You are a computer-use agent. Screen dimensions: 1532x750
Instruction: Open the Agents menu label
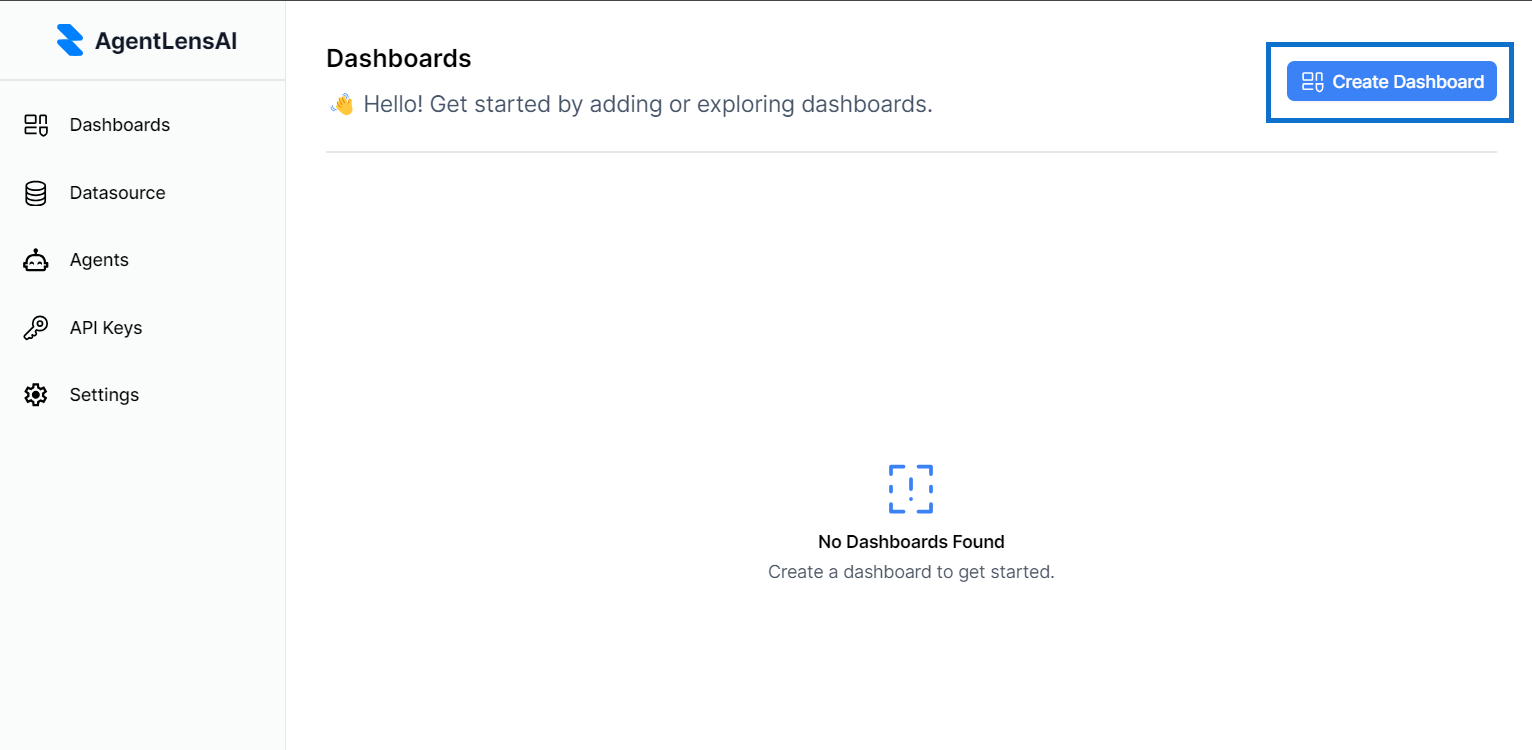99,260
